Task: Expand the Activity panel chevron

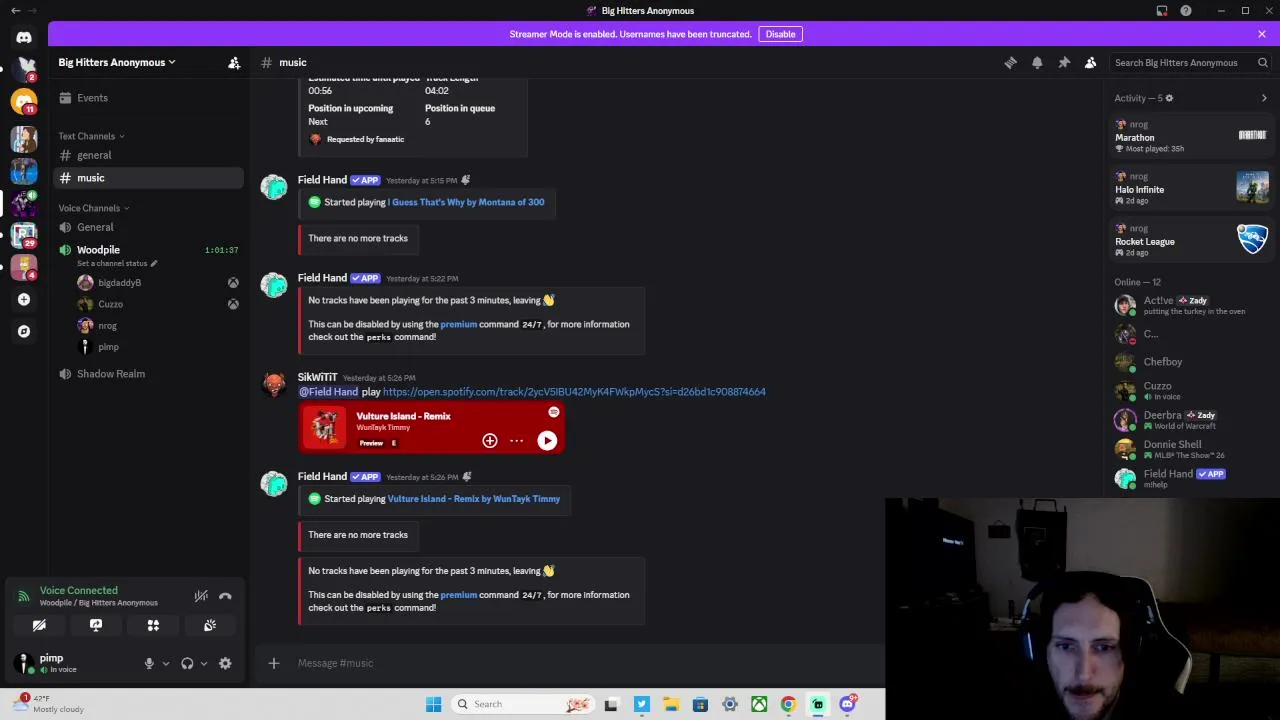Action: pos(1264,98)
